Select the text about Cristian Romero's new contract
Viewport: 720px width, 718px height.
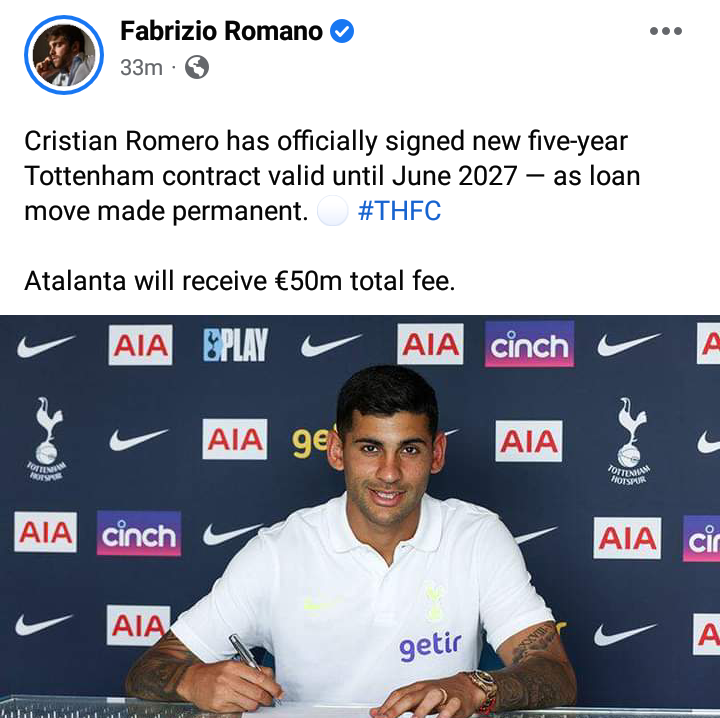[332, 176]
